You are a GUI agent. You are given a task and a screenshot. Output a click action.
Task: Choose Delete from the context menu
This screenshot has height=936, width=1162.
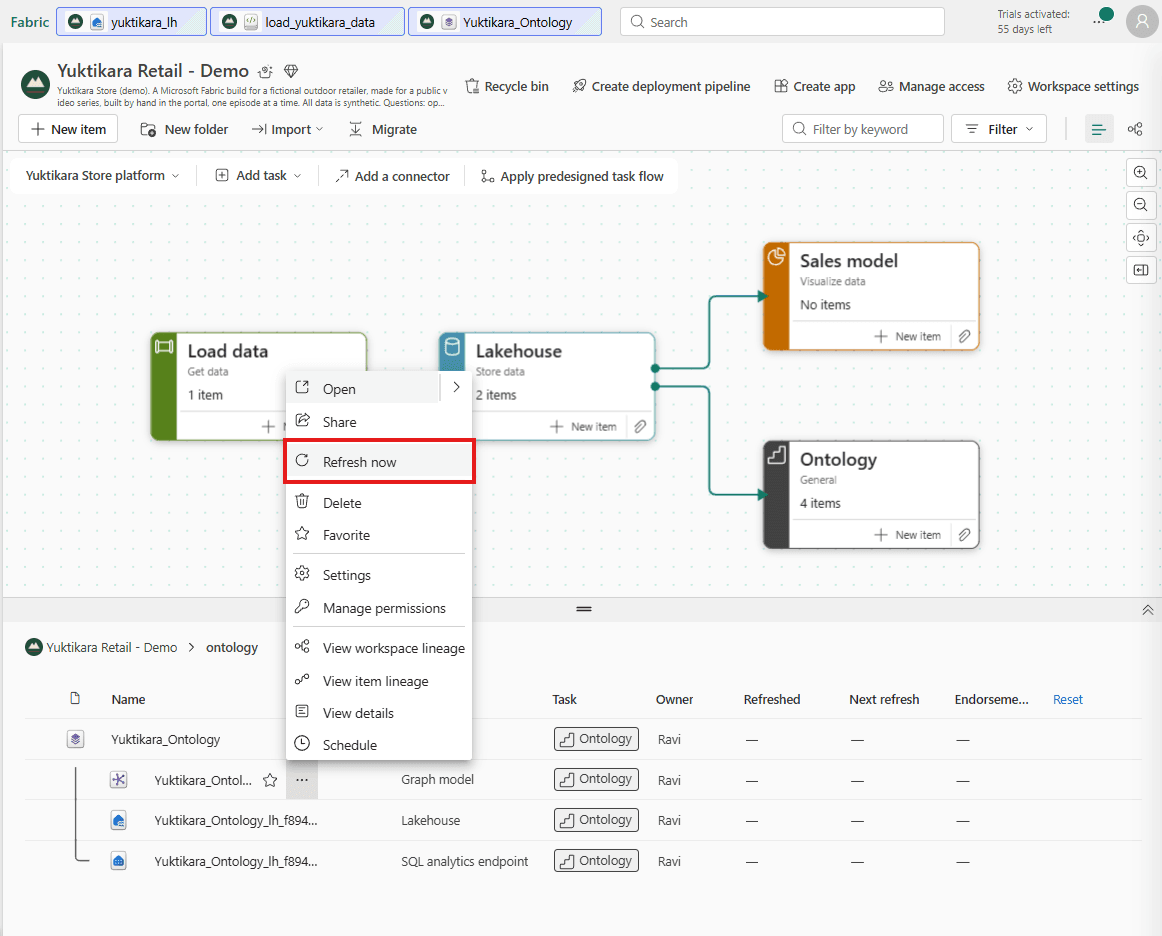coord(379,502)
